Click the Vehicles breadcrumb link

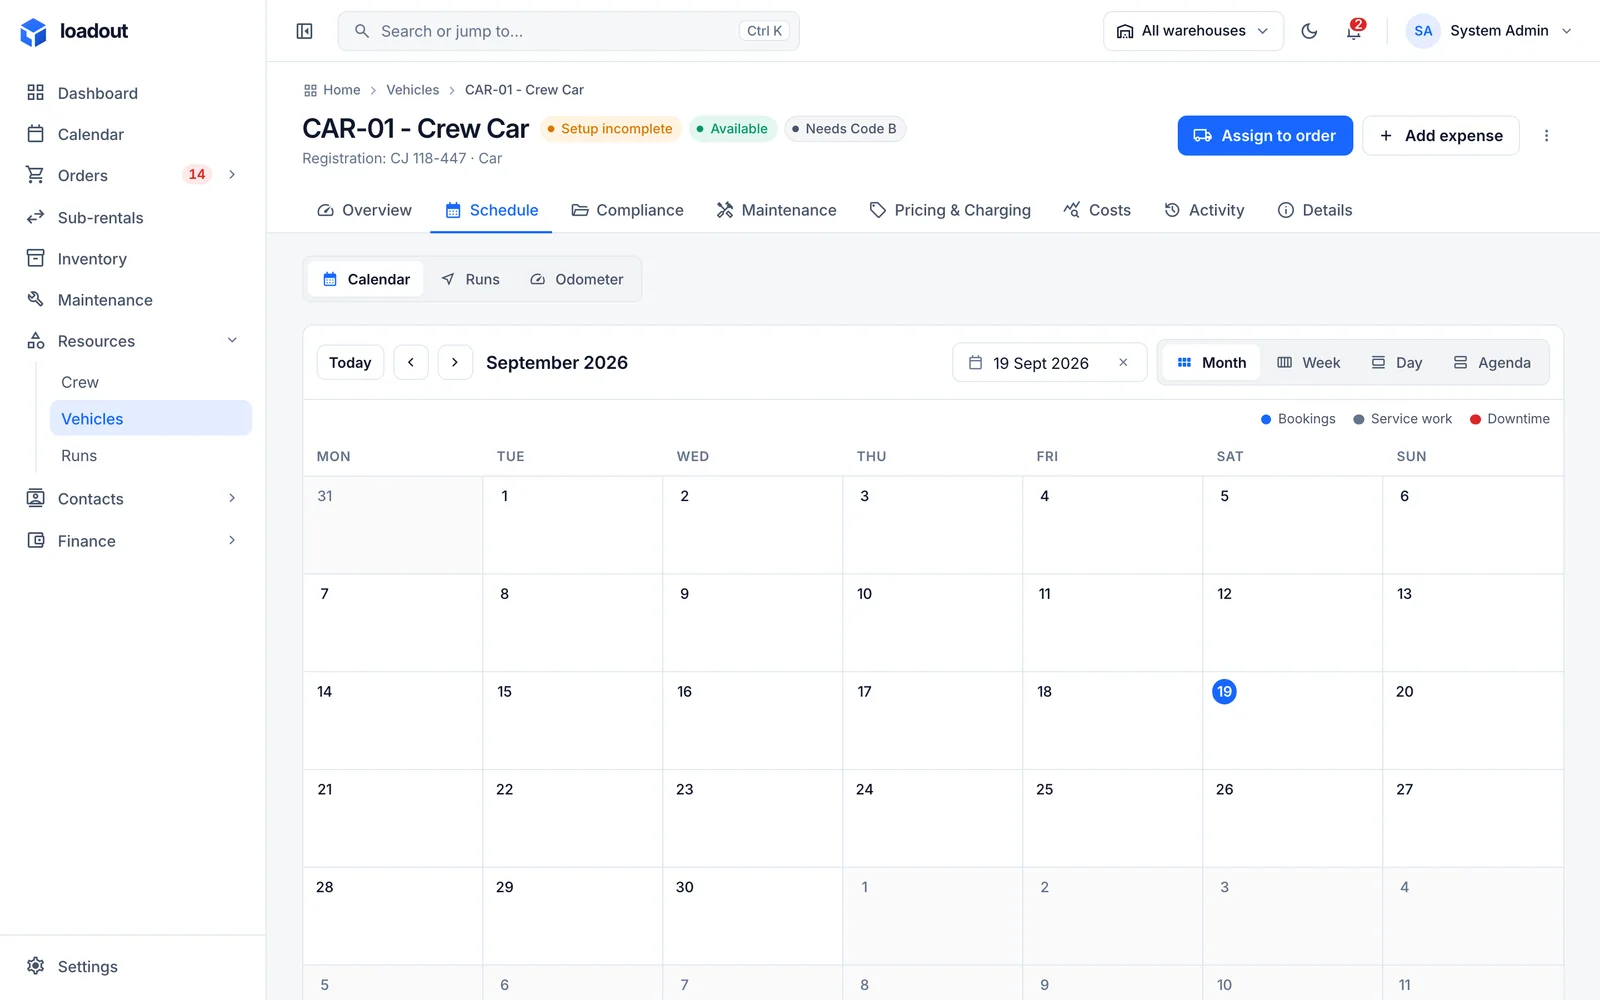[413, 90]
